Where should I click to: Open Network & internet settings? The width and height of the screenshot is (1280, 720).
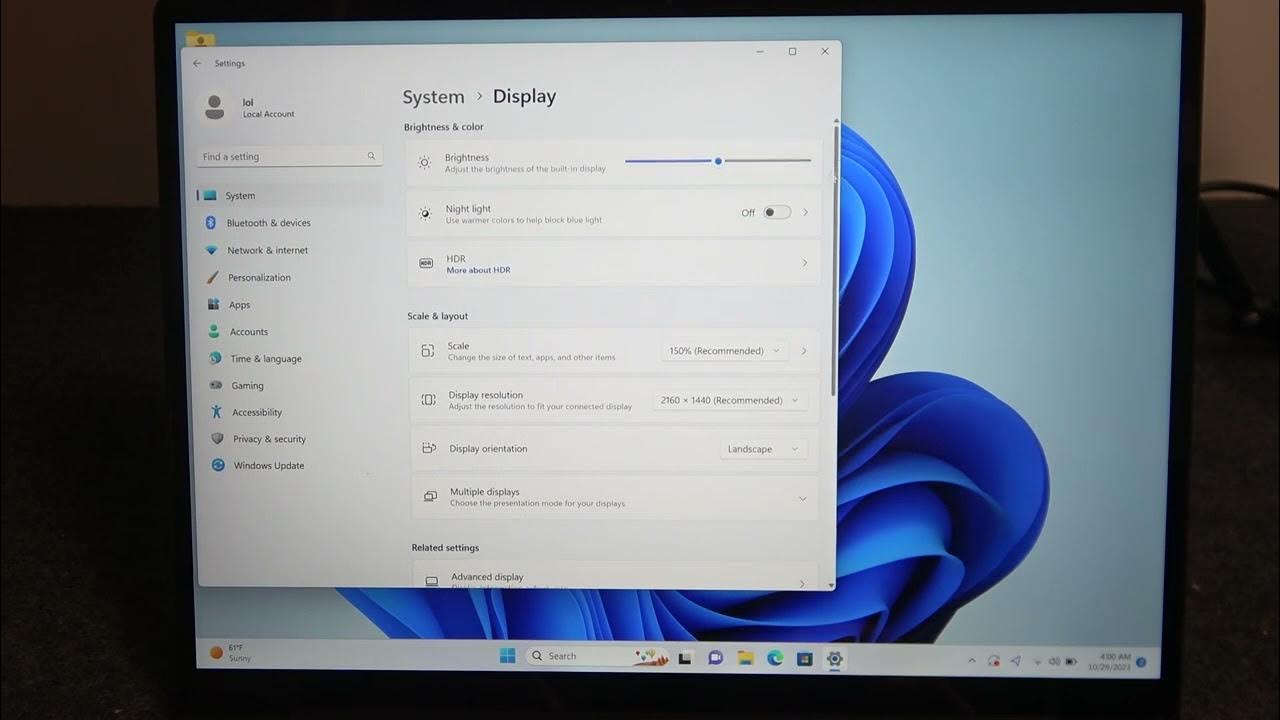(x=267, y=250)
